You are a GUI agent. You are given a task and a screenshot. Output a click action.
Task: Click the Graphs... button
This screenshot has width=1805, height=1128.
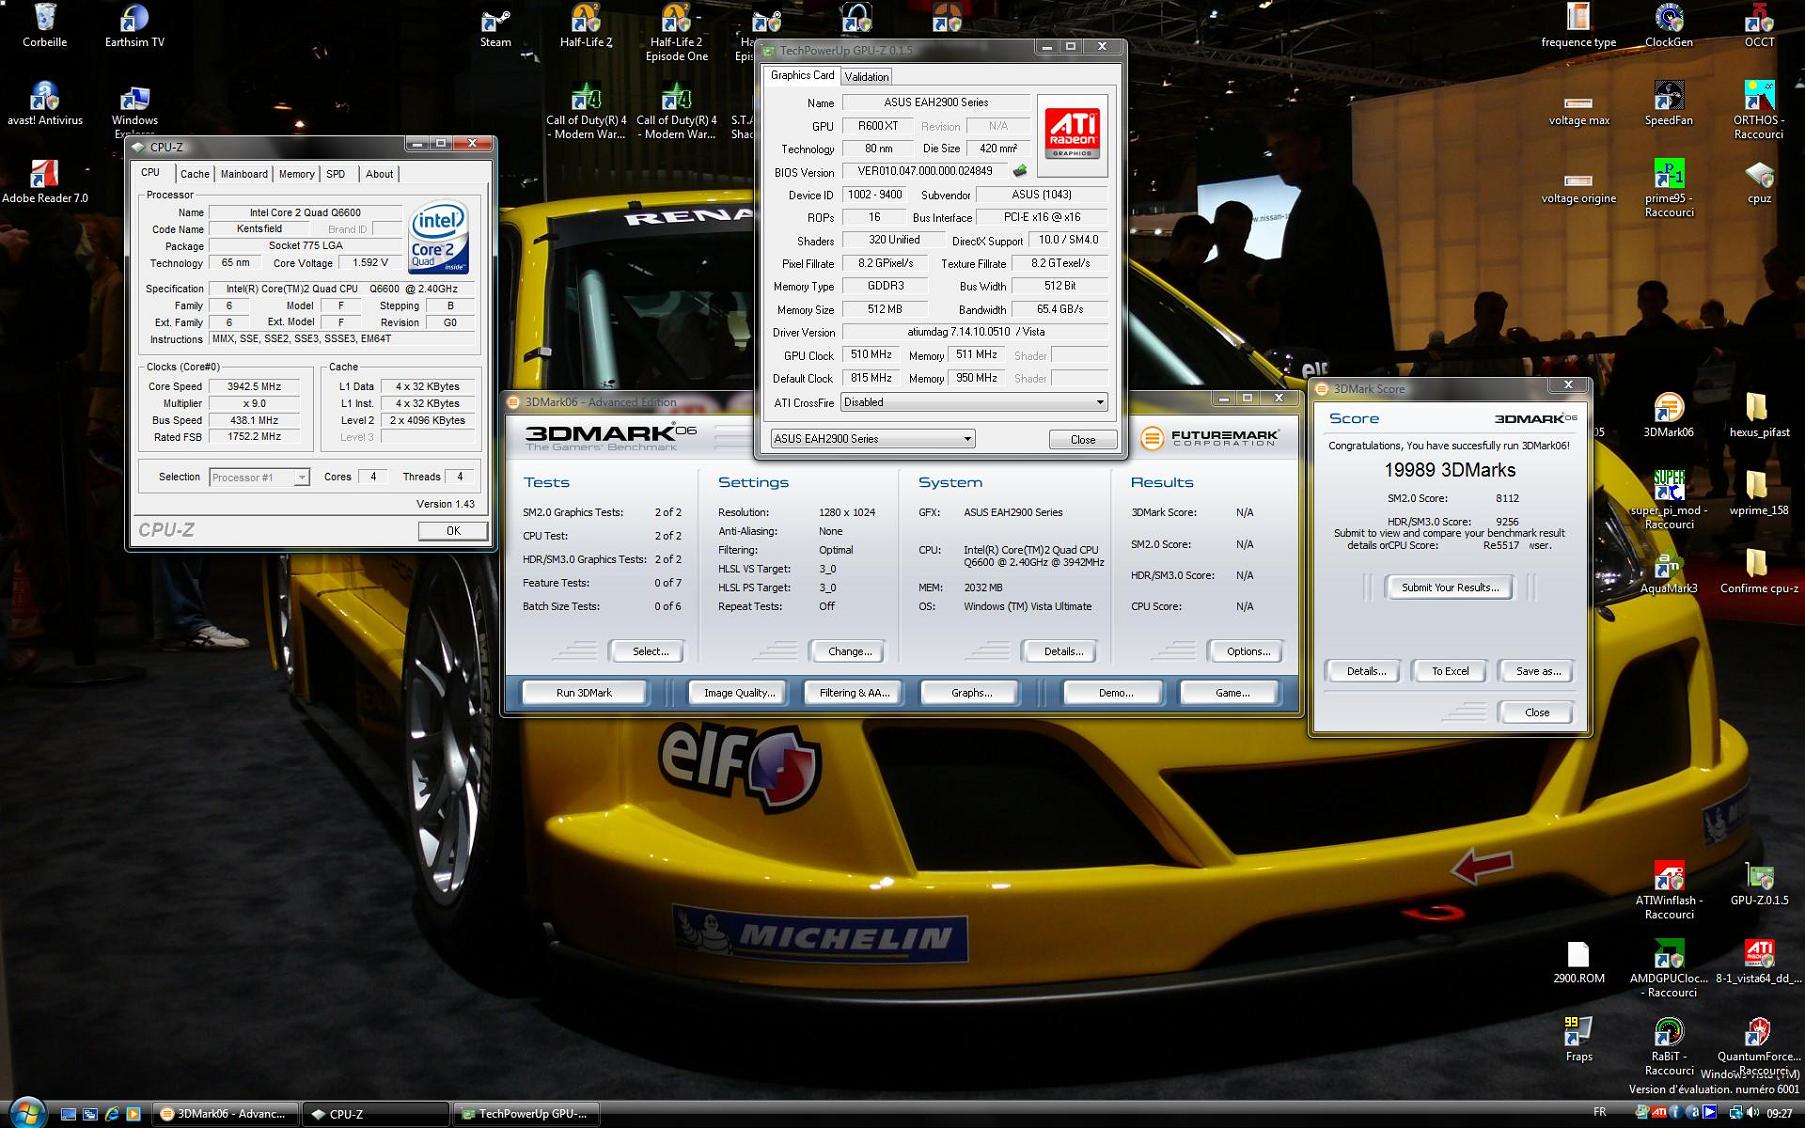point(971,693)
